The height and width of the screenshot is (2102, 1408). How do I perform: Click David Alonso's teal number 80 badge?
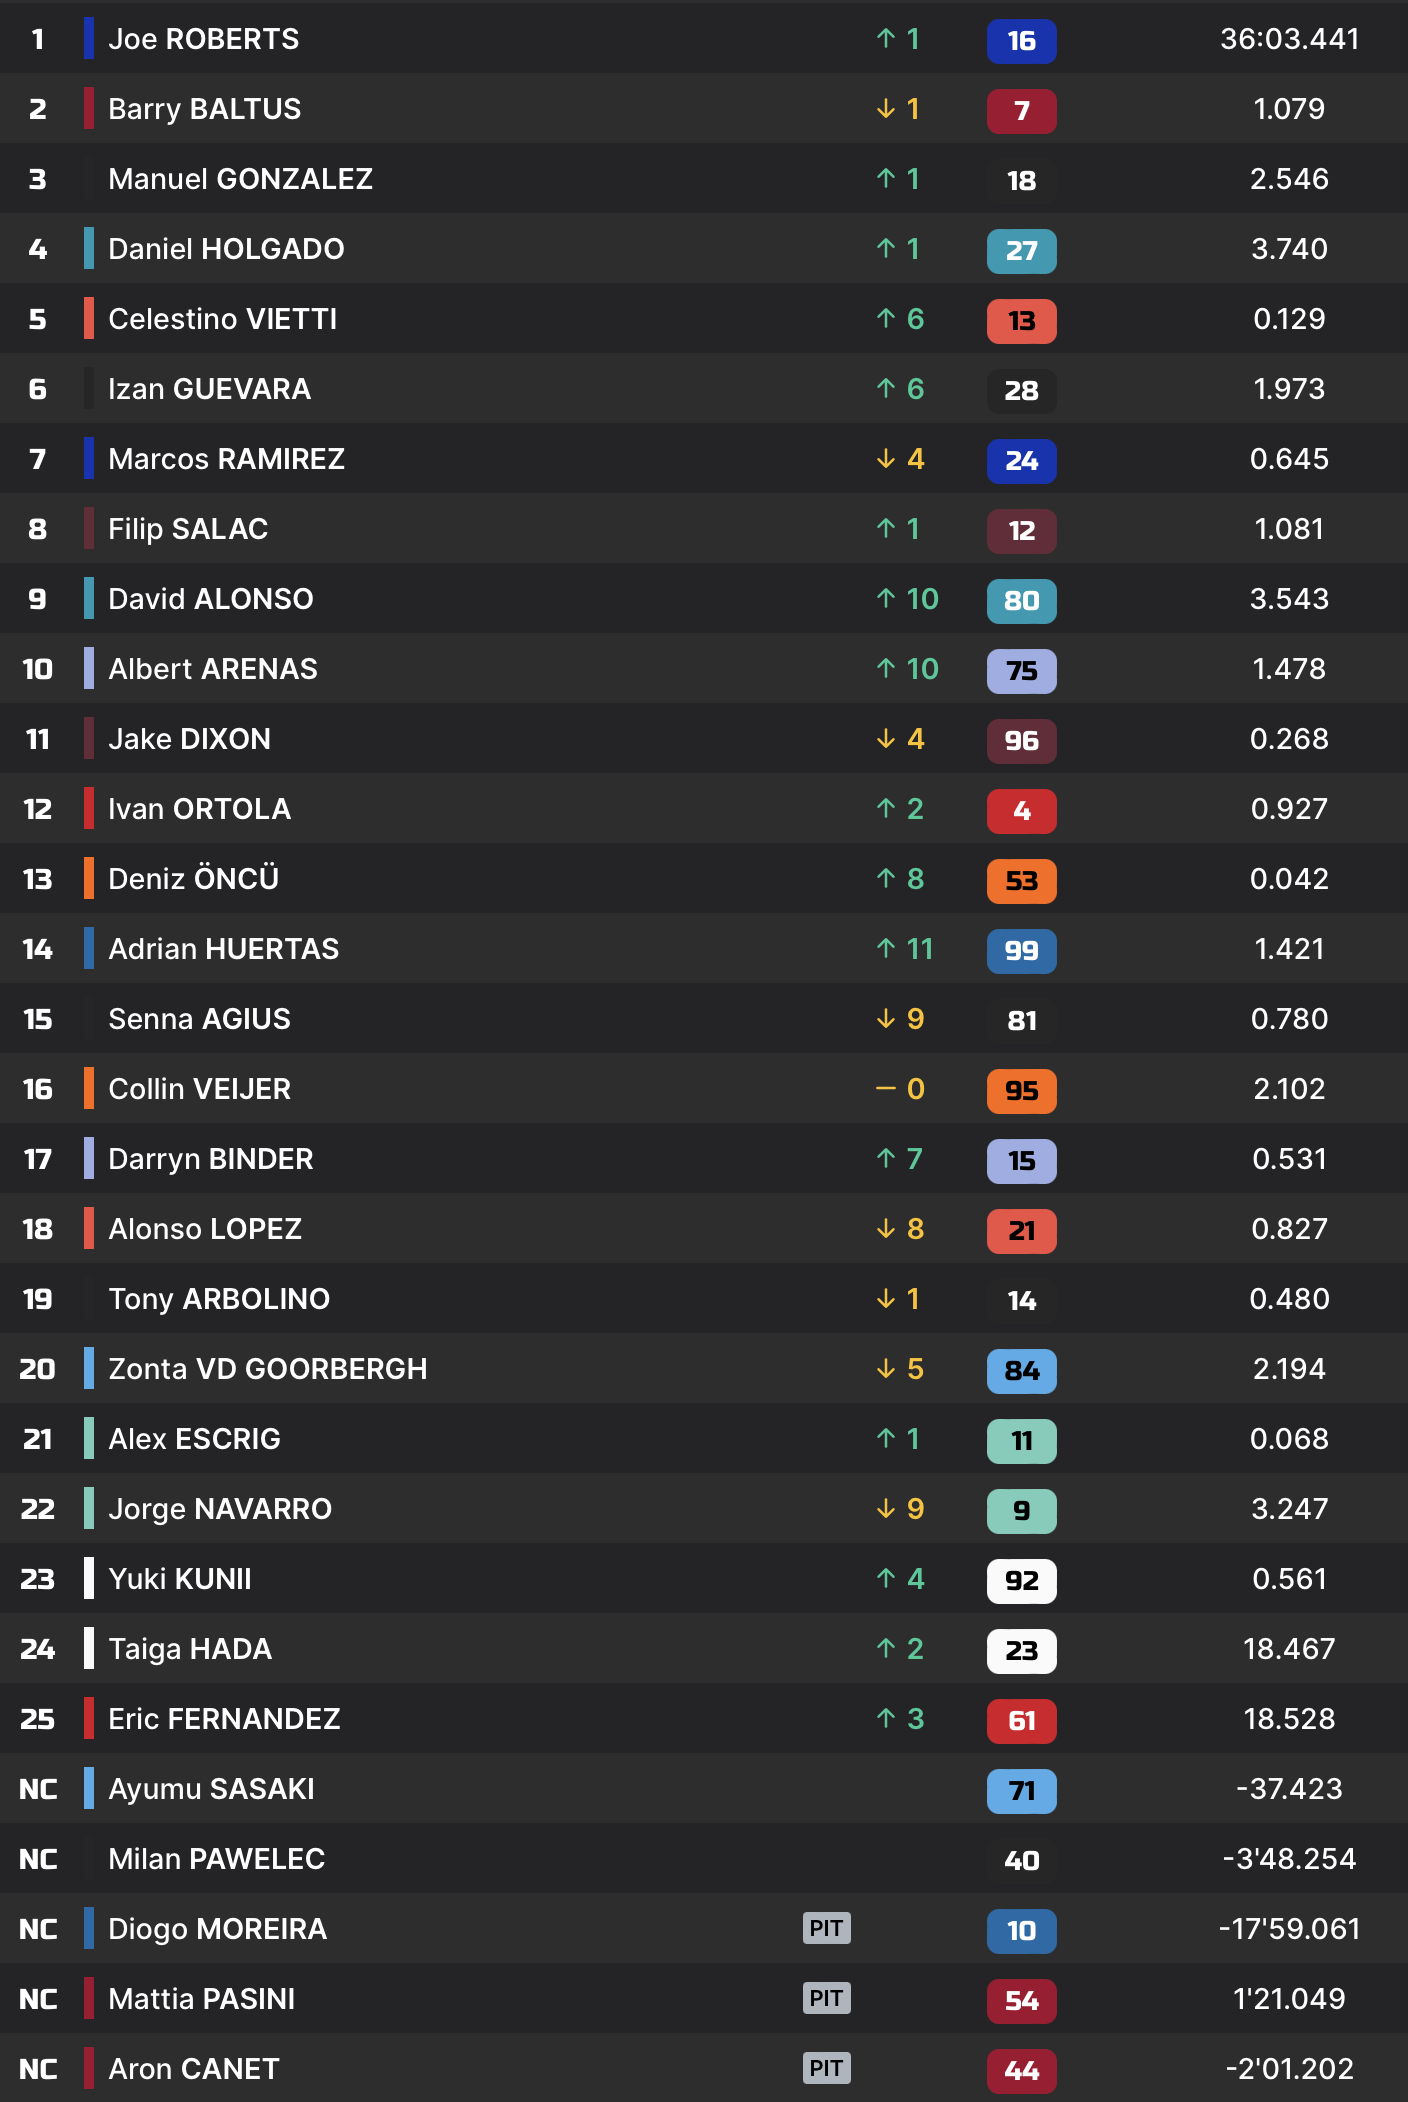tap(1021, 601)
